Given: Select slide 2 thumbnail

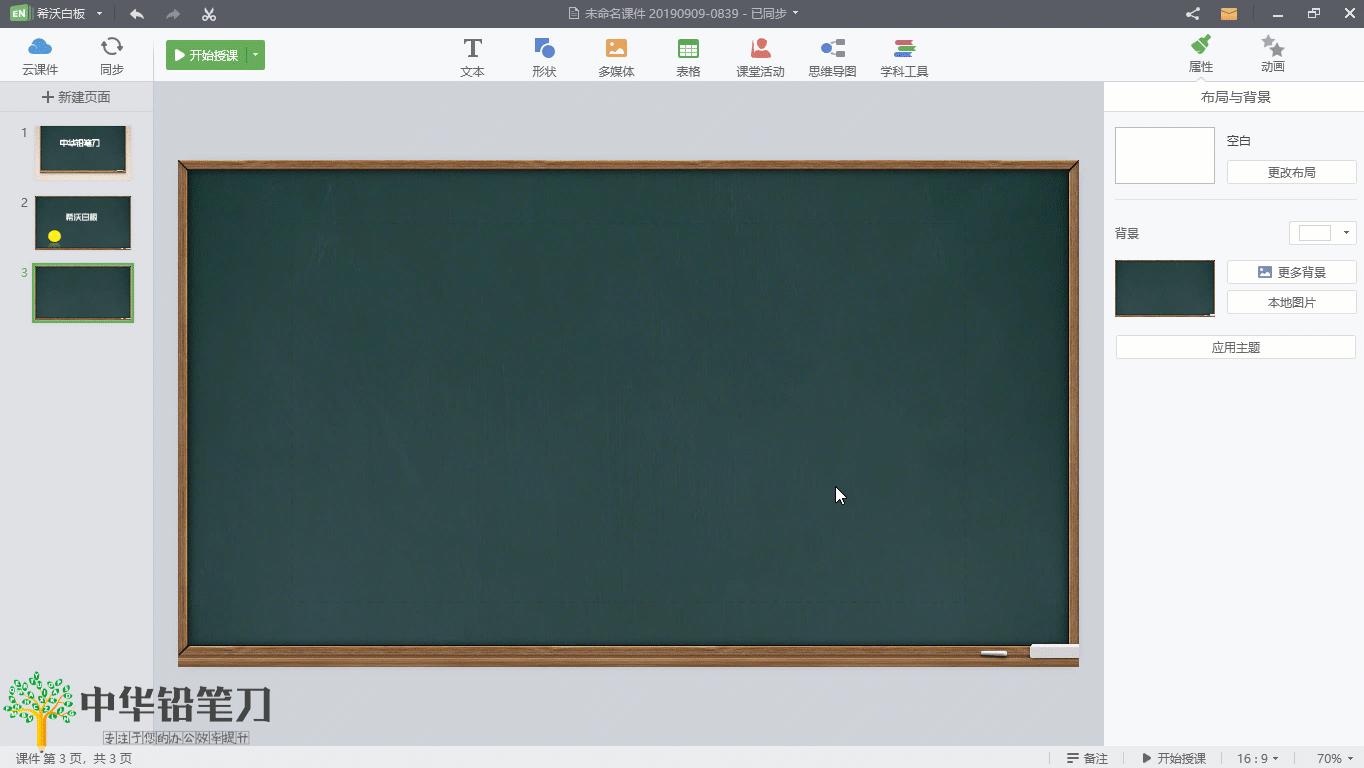Looking at the screenshot, I should coord(83,222).
